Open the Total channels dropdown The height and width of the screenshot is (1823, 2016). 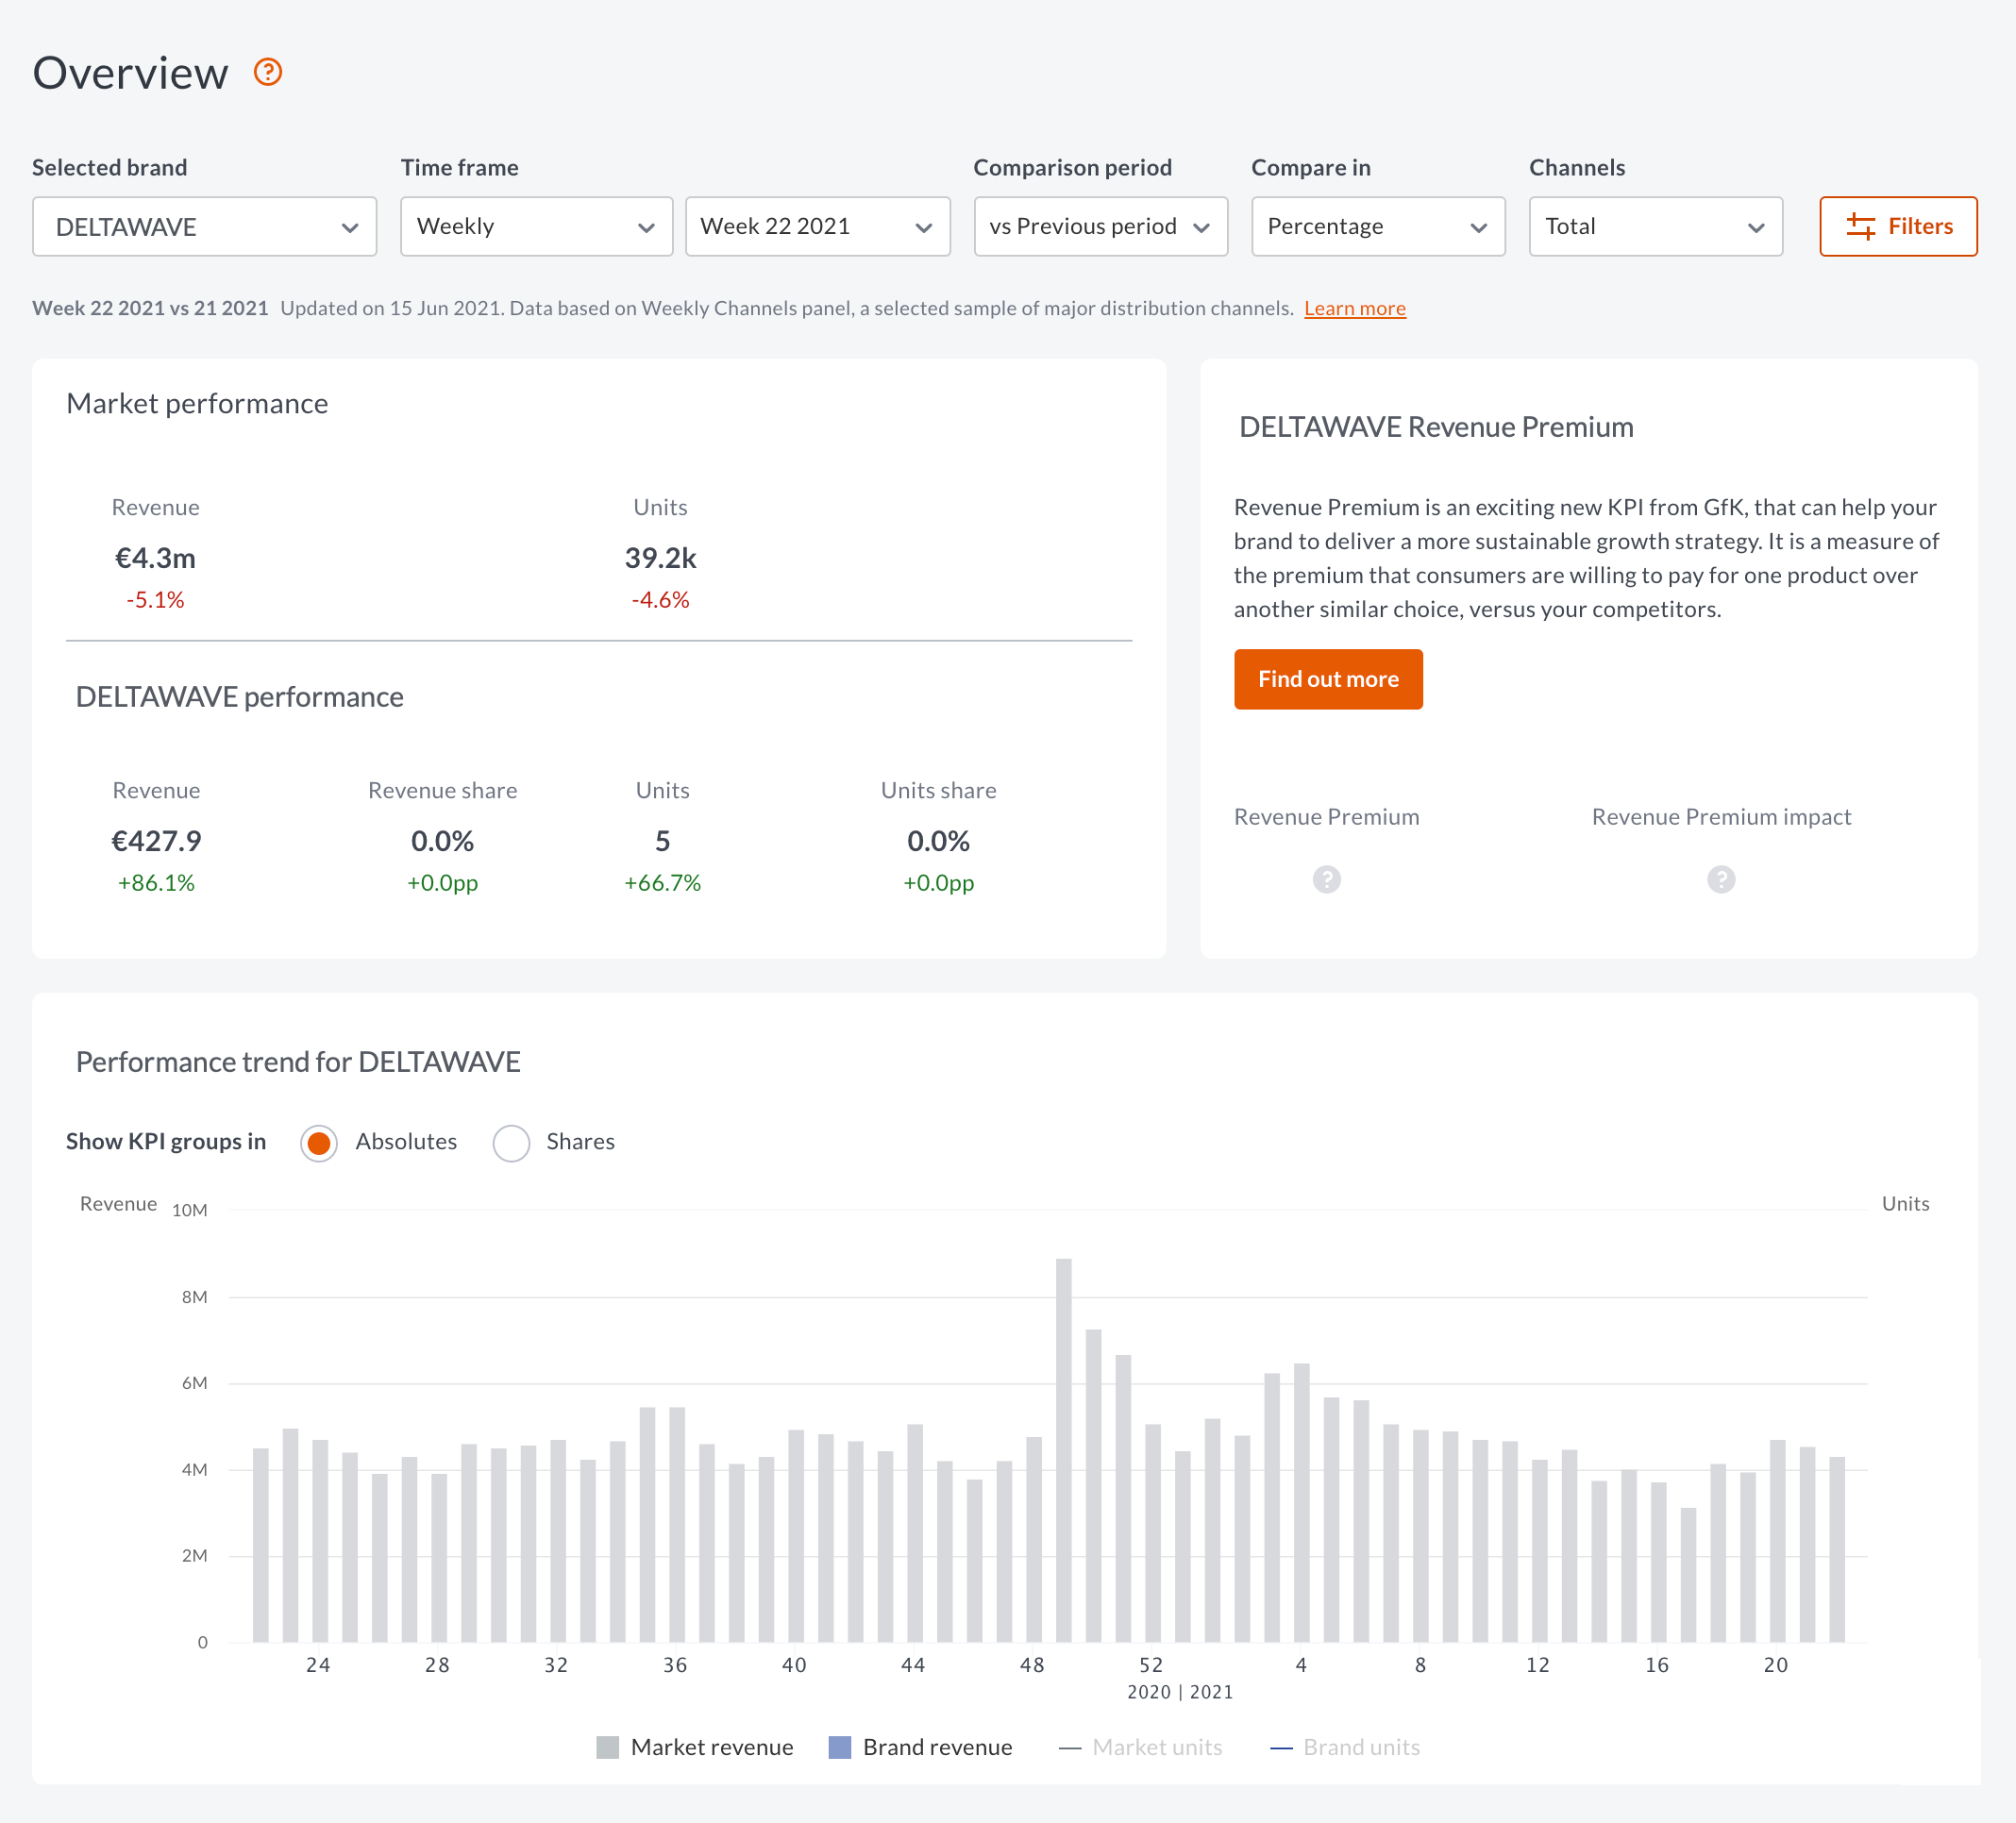[x=1655, y=227]
